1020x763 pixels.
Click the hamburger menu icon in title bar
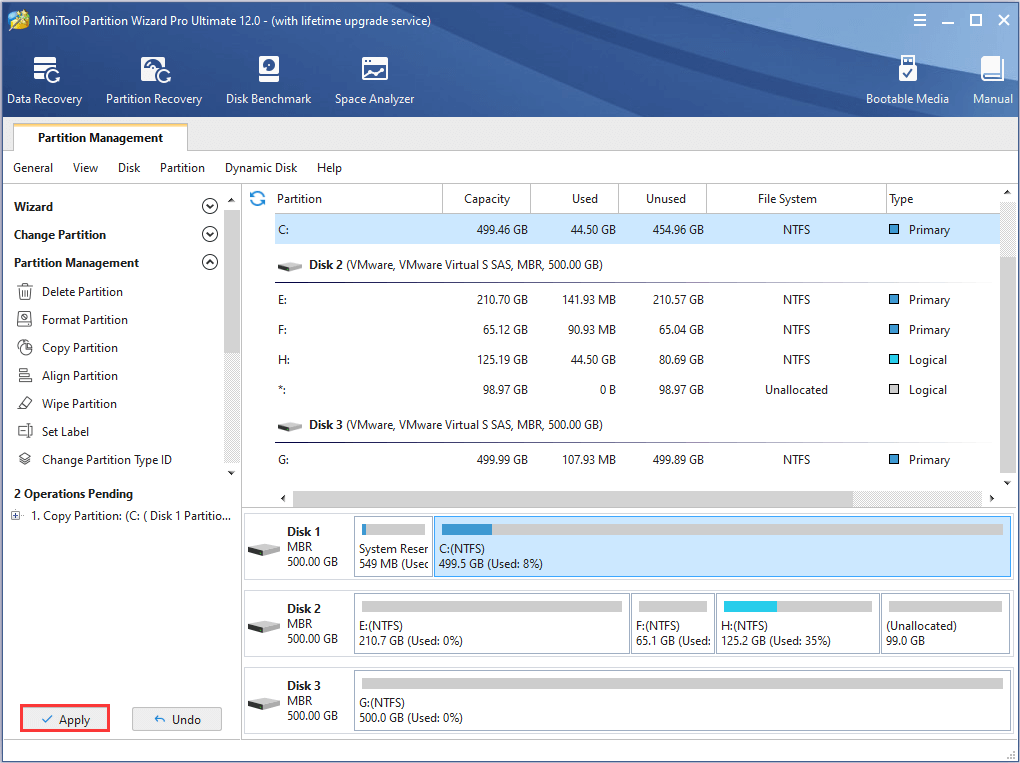pyautogui.click(x=920, y=21)
